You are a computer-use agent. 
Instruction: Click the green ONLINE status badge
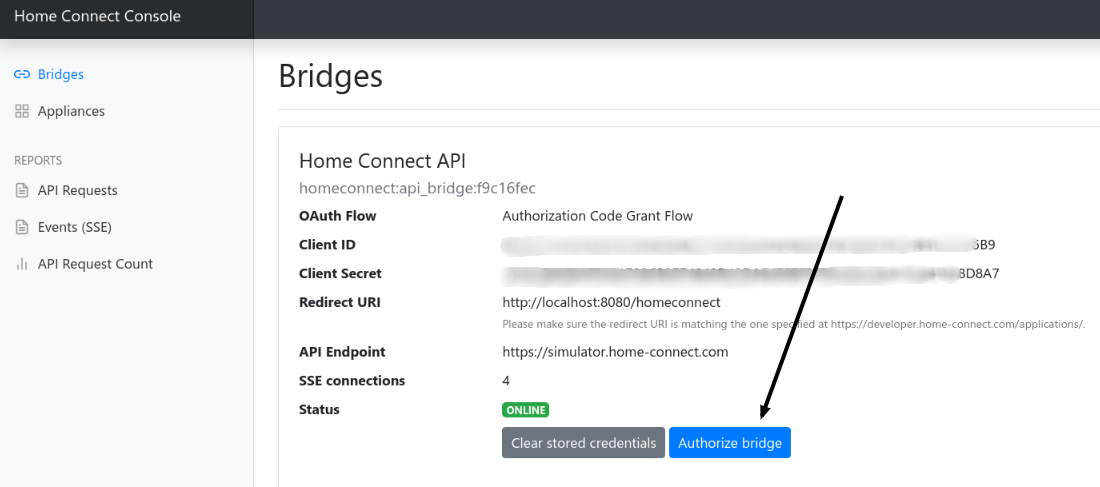point(525,410)
